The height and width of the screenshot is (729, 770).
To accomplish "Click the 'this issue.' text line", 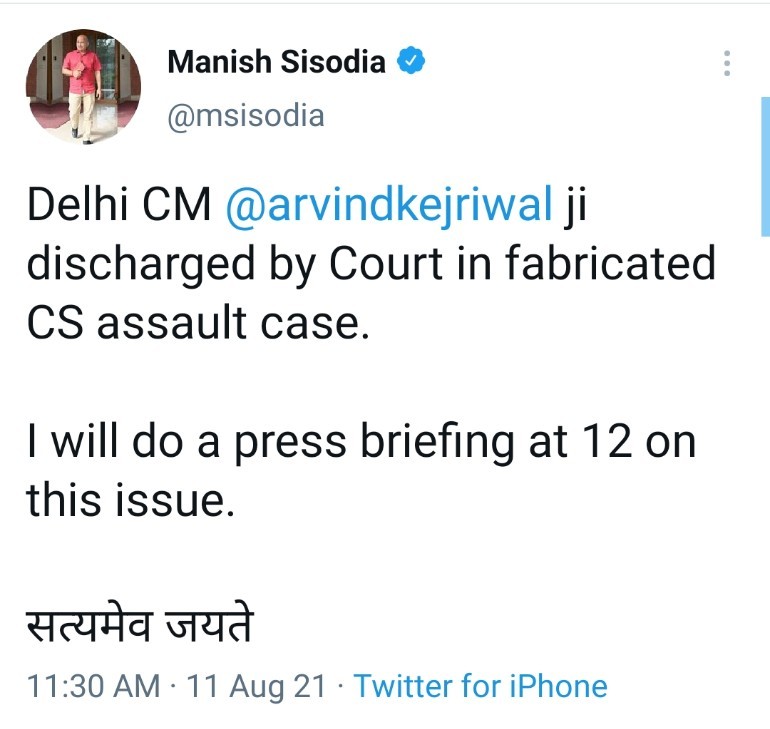I will click(130, 499).
